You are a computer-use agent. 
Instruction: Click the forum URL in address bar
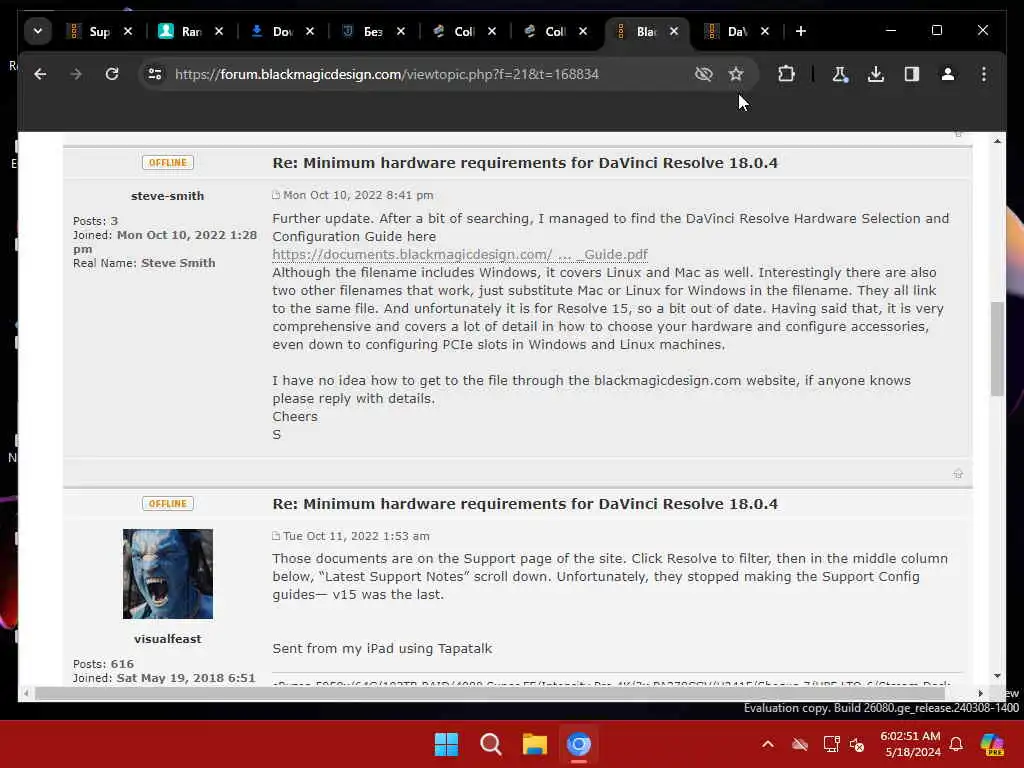(x=387, y=74)
